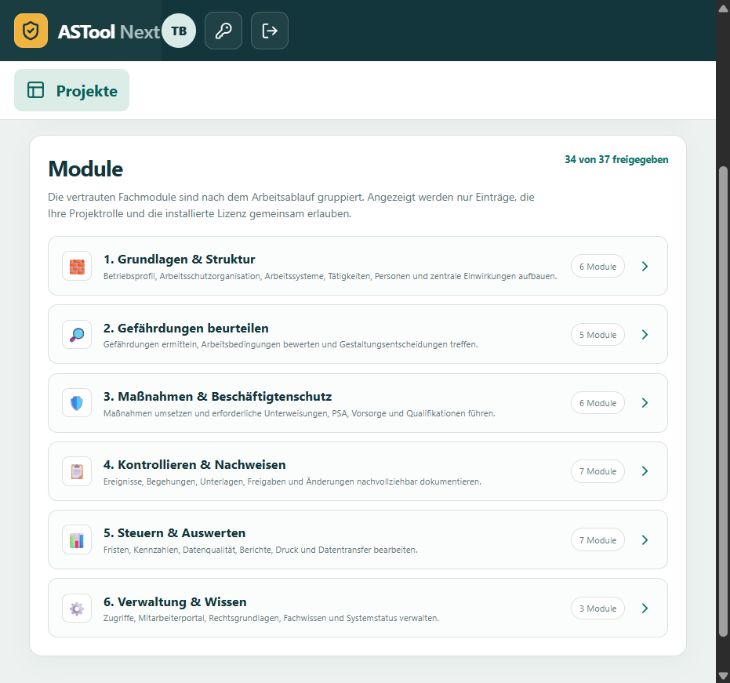The height and width of the screenshot is (683, 730).
Task: Expand Kontrollieren & Nachweisen chevron
Action: pos(645,471)
